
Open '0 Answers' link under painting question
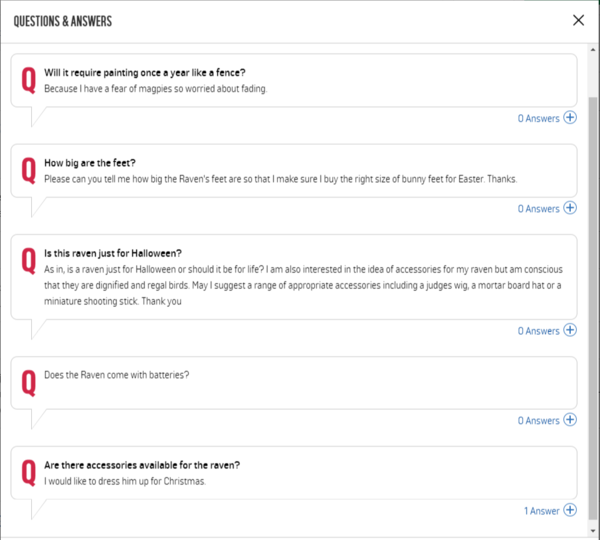pos(538,118)
